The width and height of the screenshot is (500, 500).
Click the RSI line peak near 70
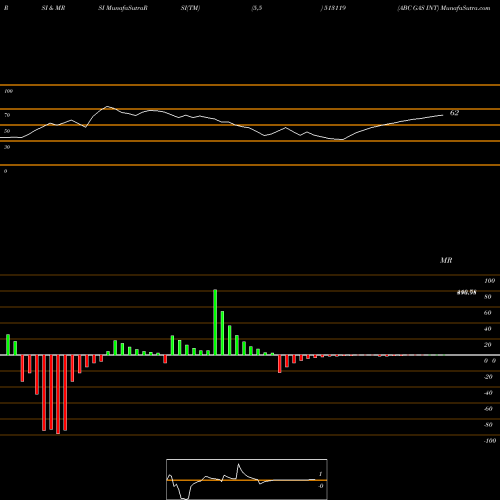(107, 106)
